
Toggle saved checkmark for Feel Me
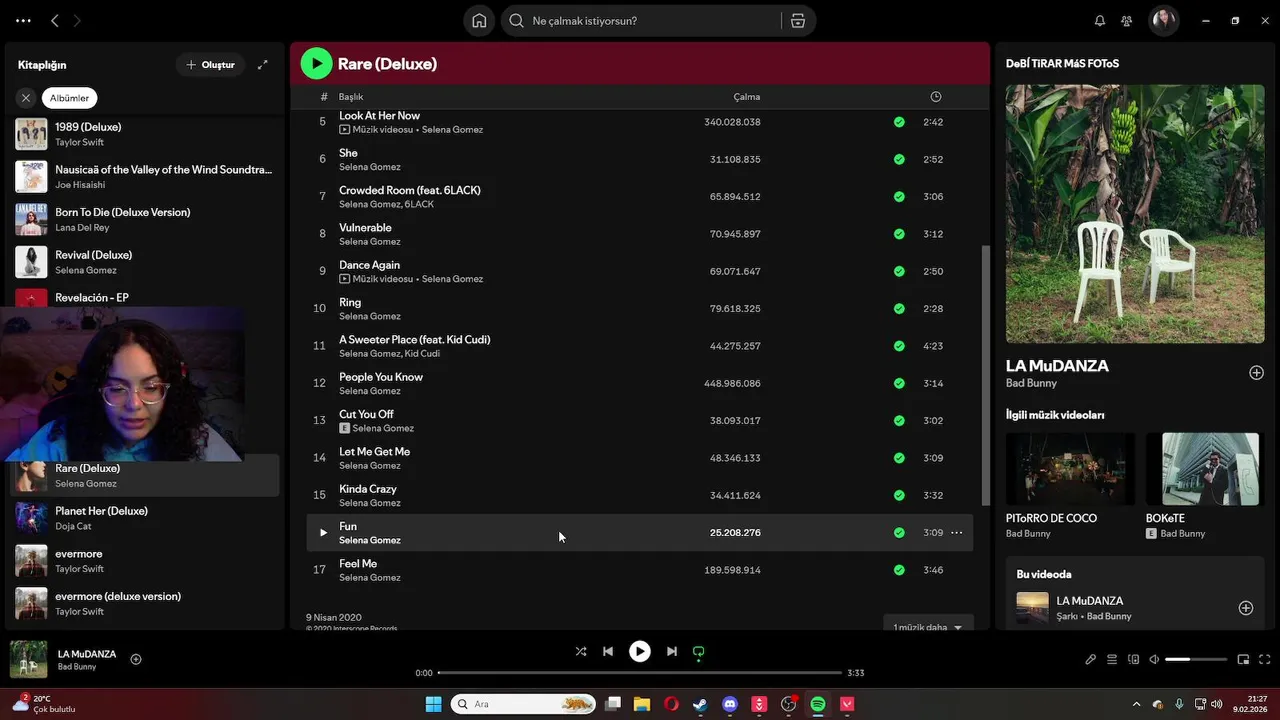tap(899, 570)
